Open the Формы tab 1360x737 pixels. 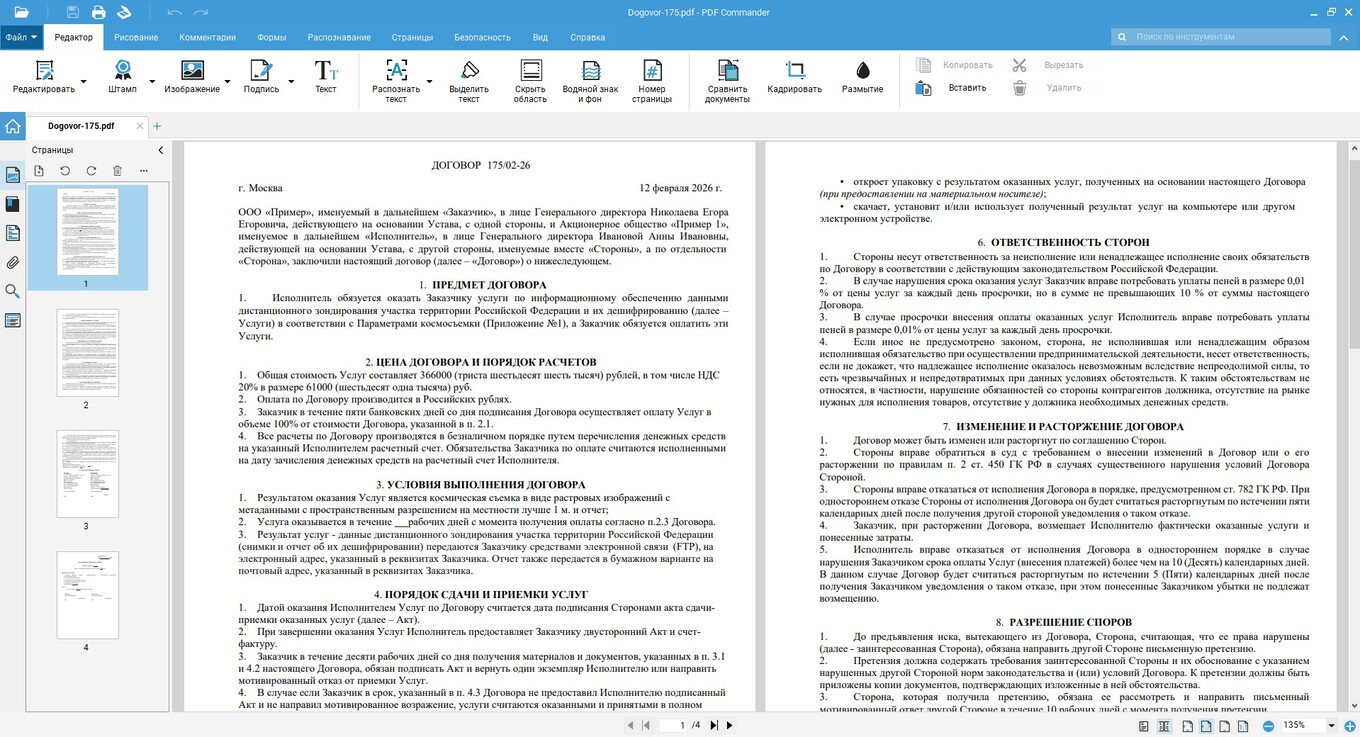(x=272, y=37)
